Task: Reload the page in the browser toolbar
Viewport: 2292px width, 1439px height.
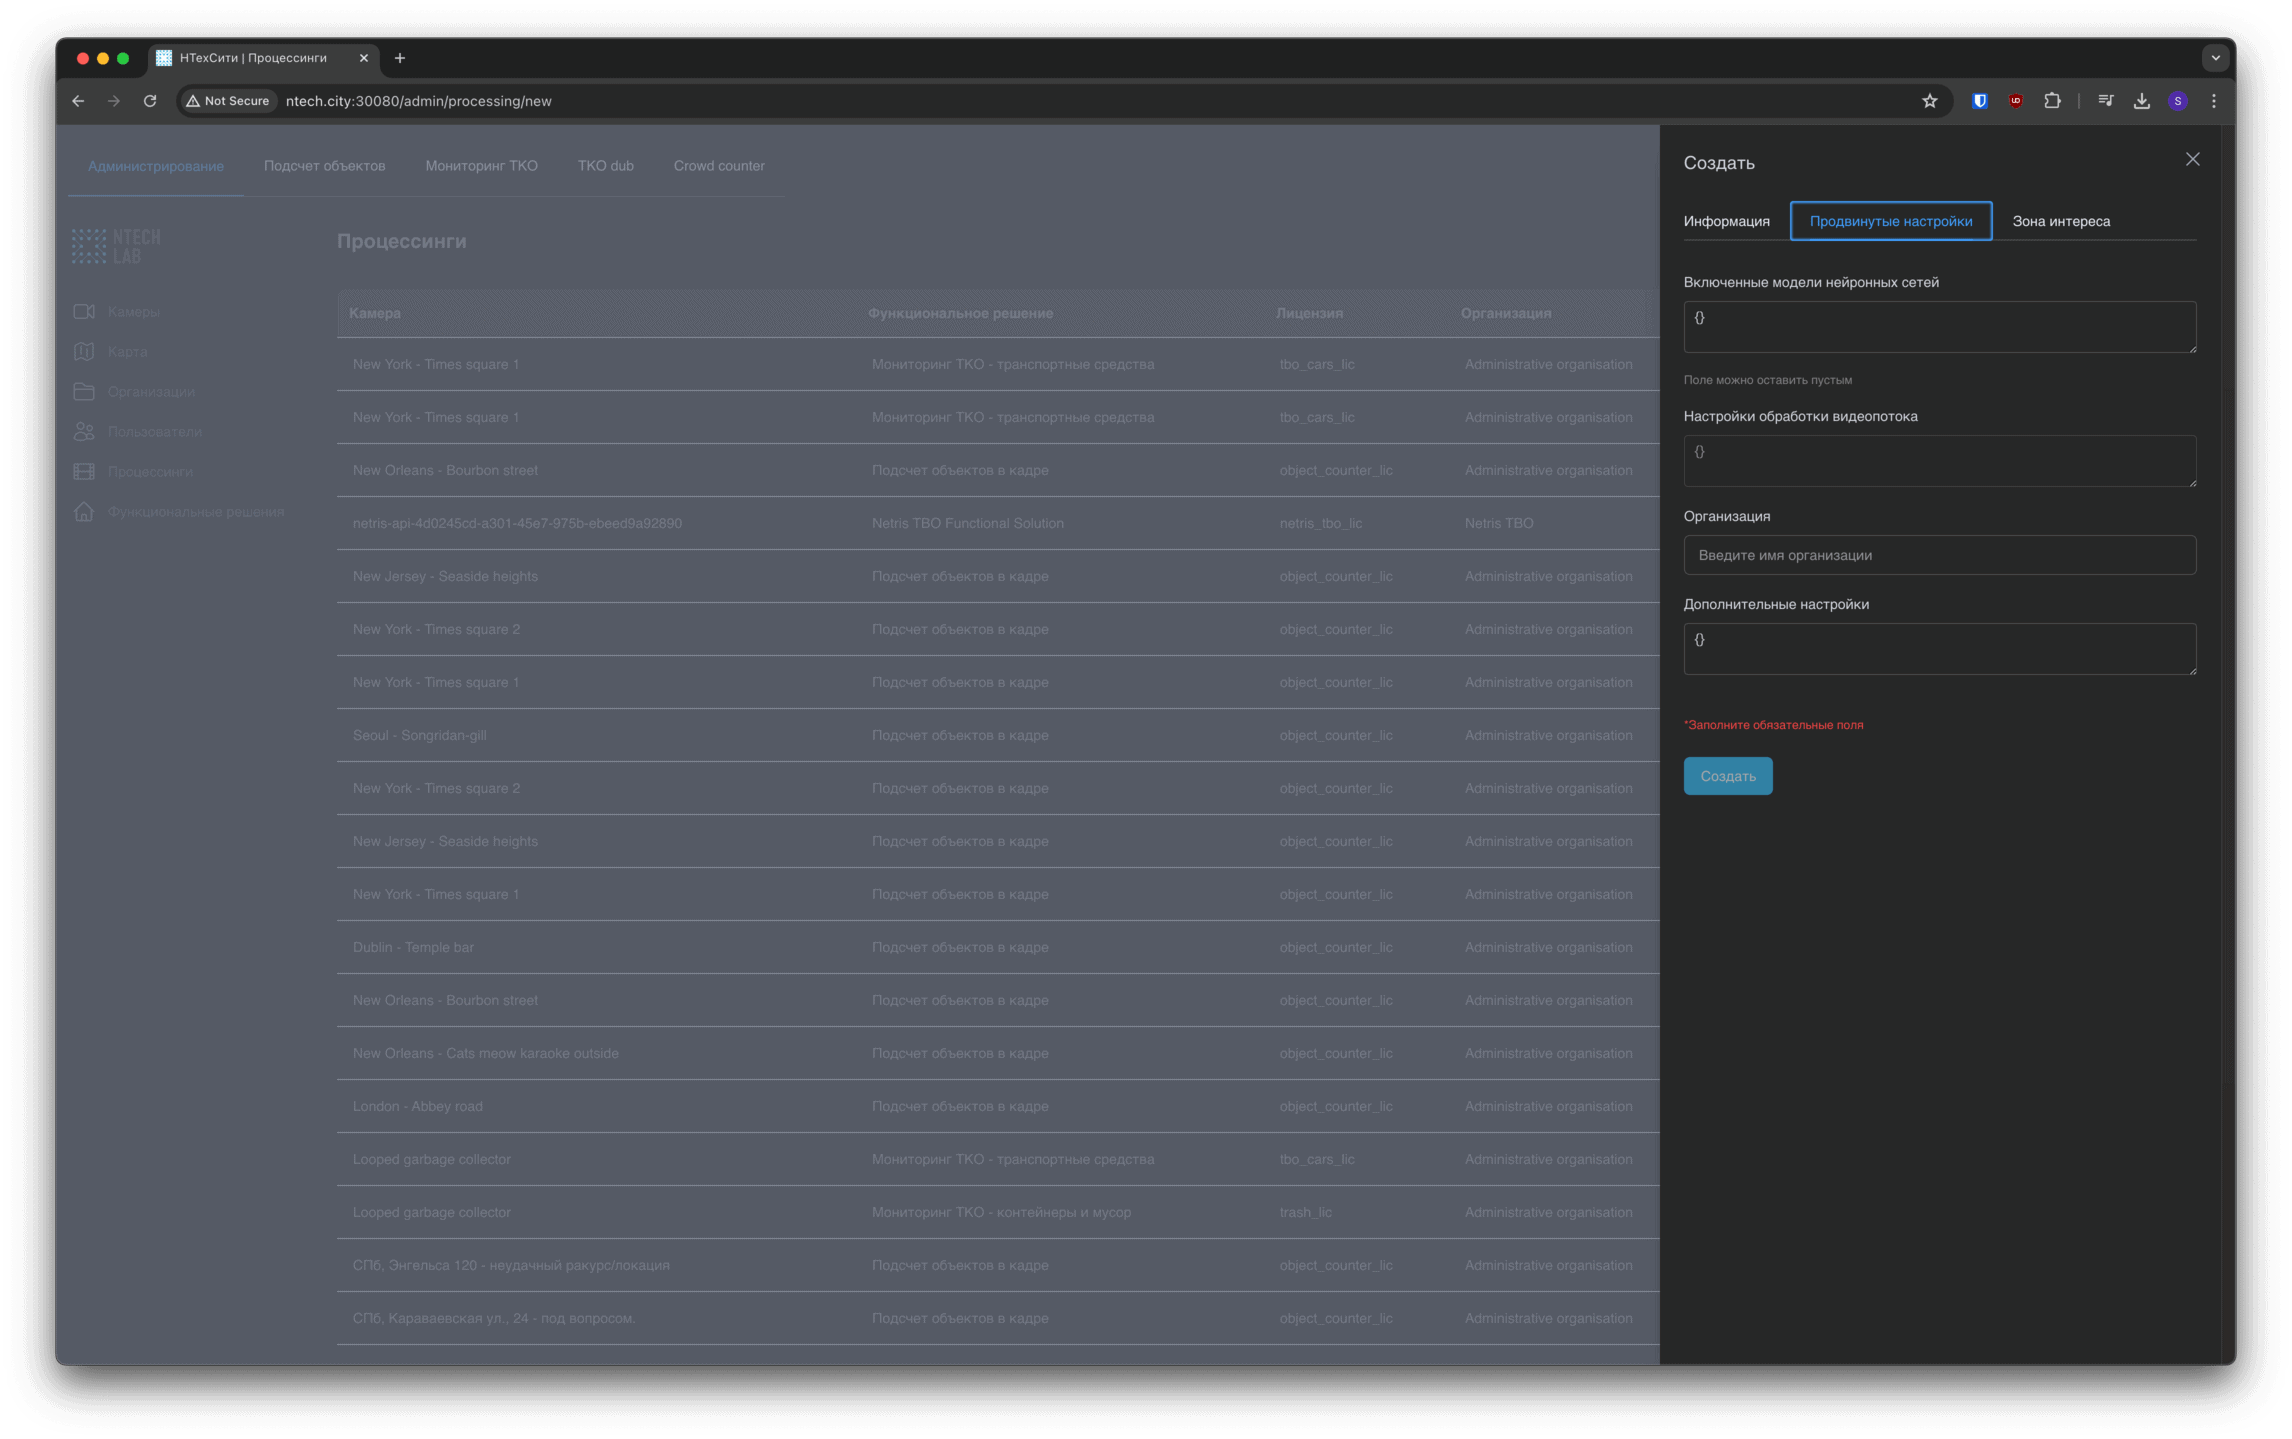Action: coord(150,101)
